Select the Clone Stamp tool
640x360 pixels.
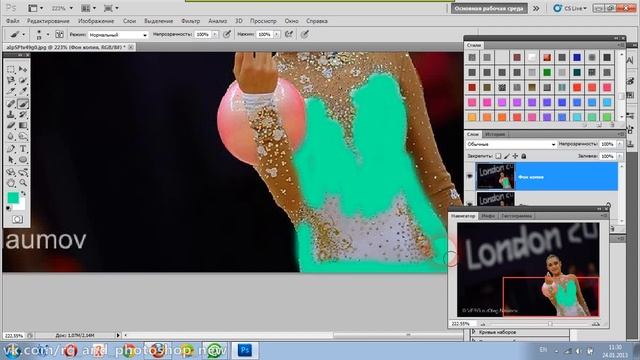(x=11, y=115)
